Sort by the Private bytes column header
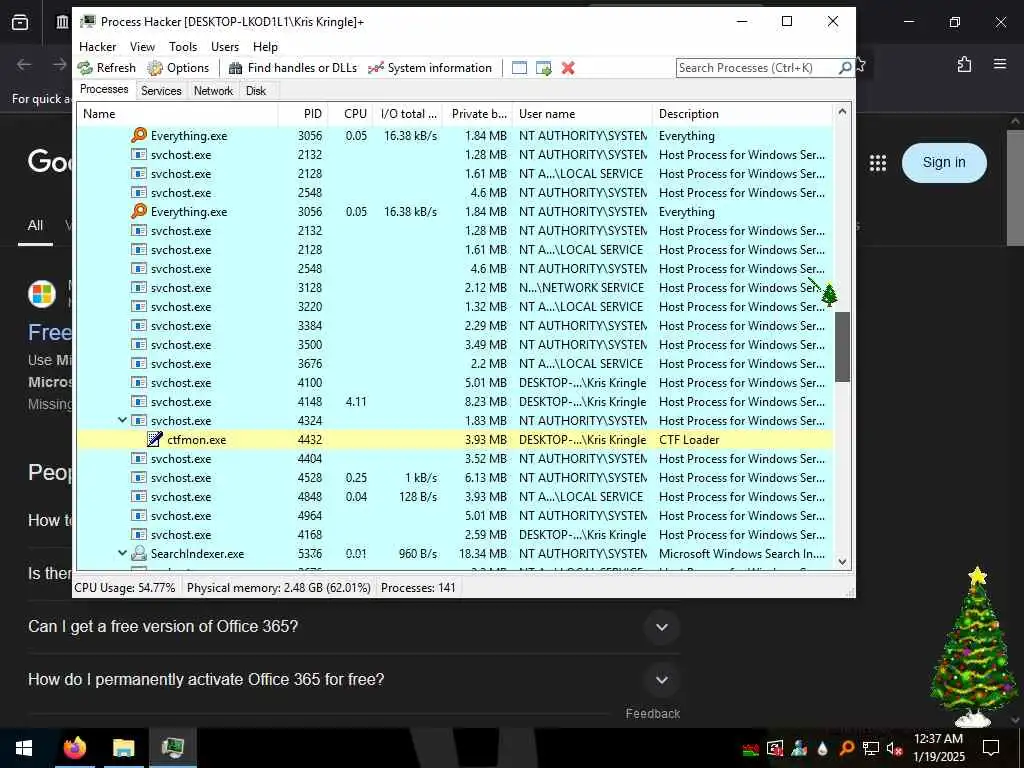1024x768 pixels. (477, 114)
